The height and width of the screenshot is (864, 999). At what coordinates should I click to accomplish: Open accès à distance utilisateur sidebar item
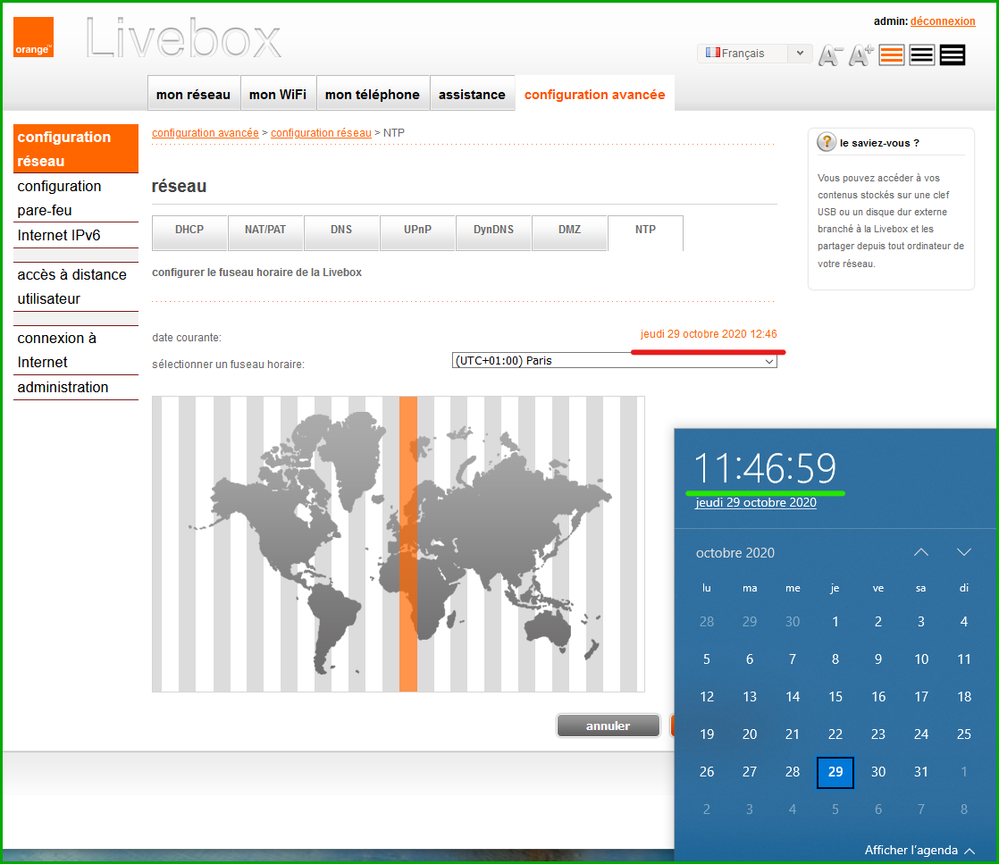pyautogui.click(x=76, y=287)
